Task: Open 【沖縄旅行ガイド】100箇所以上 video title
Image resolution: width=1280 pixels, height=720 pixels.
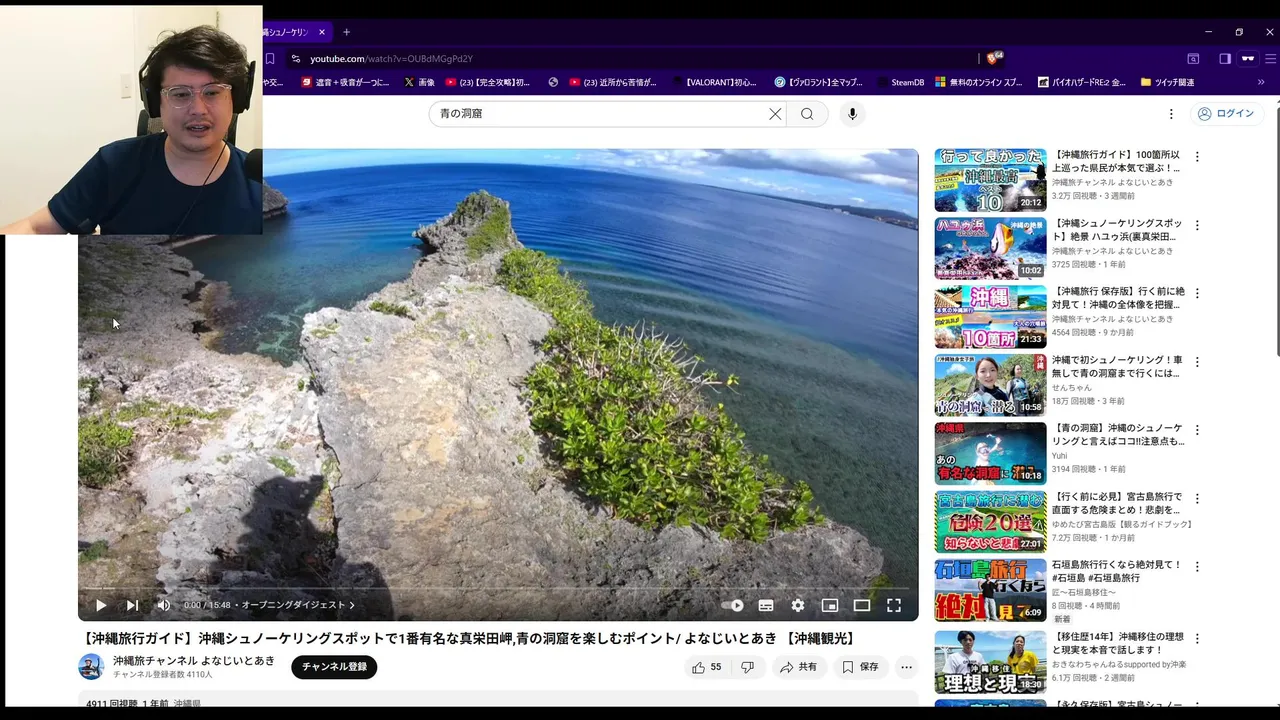Action: [1116, 162]
